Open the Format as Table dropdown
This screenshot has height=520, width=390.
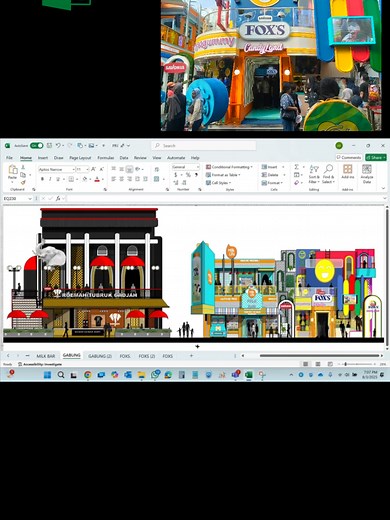(x=223, y=175)
